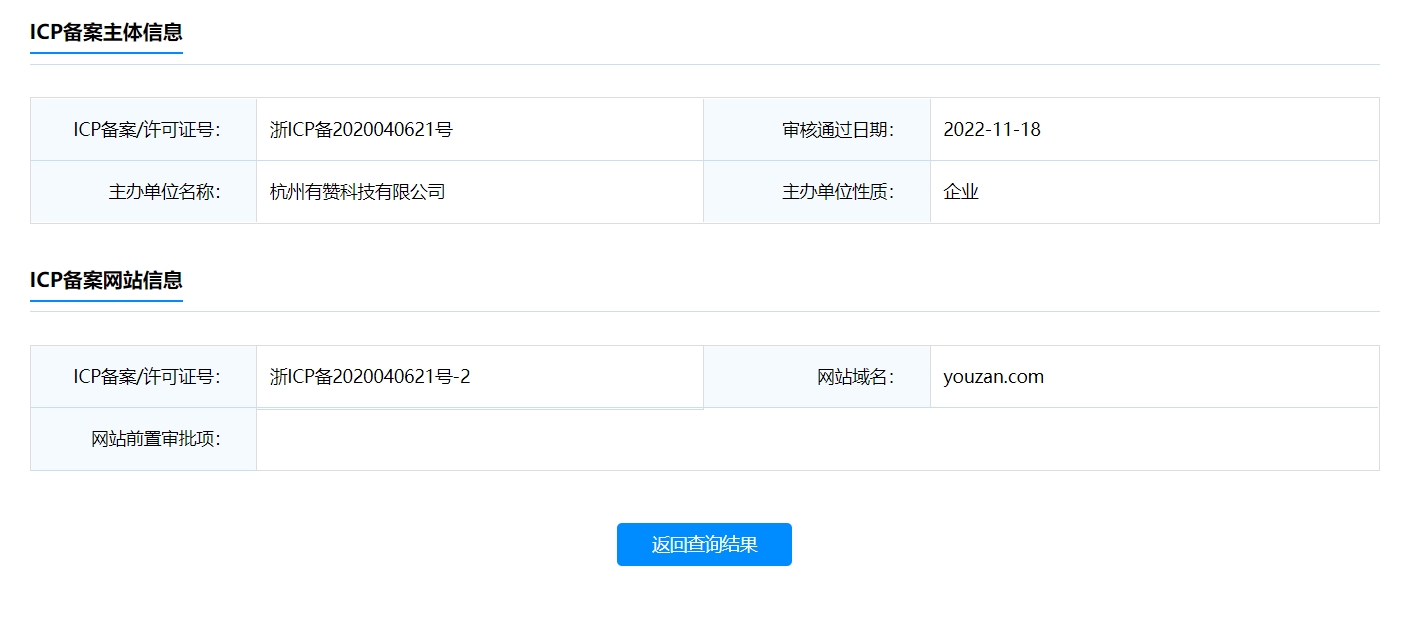
Task: Select the website license 浙ICP备2020040621号-2 value
Action: (370, 377)
